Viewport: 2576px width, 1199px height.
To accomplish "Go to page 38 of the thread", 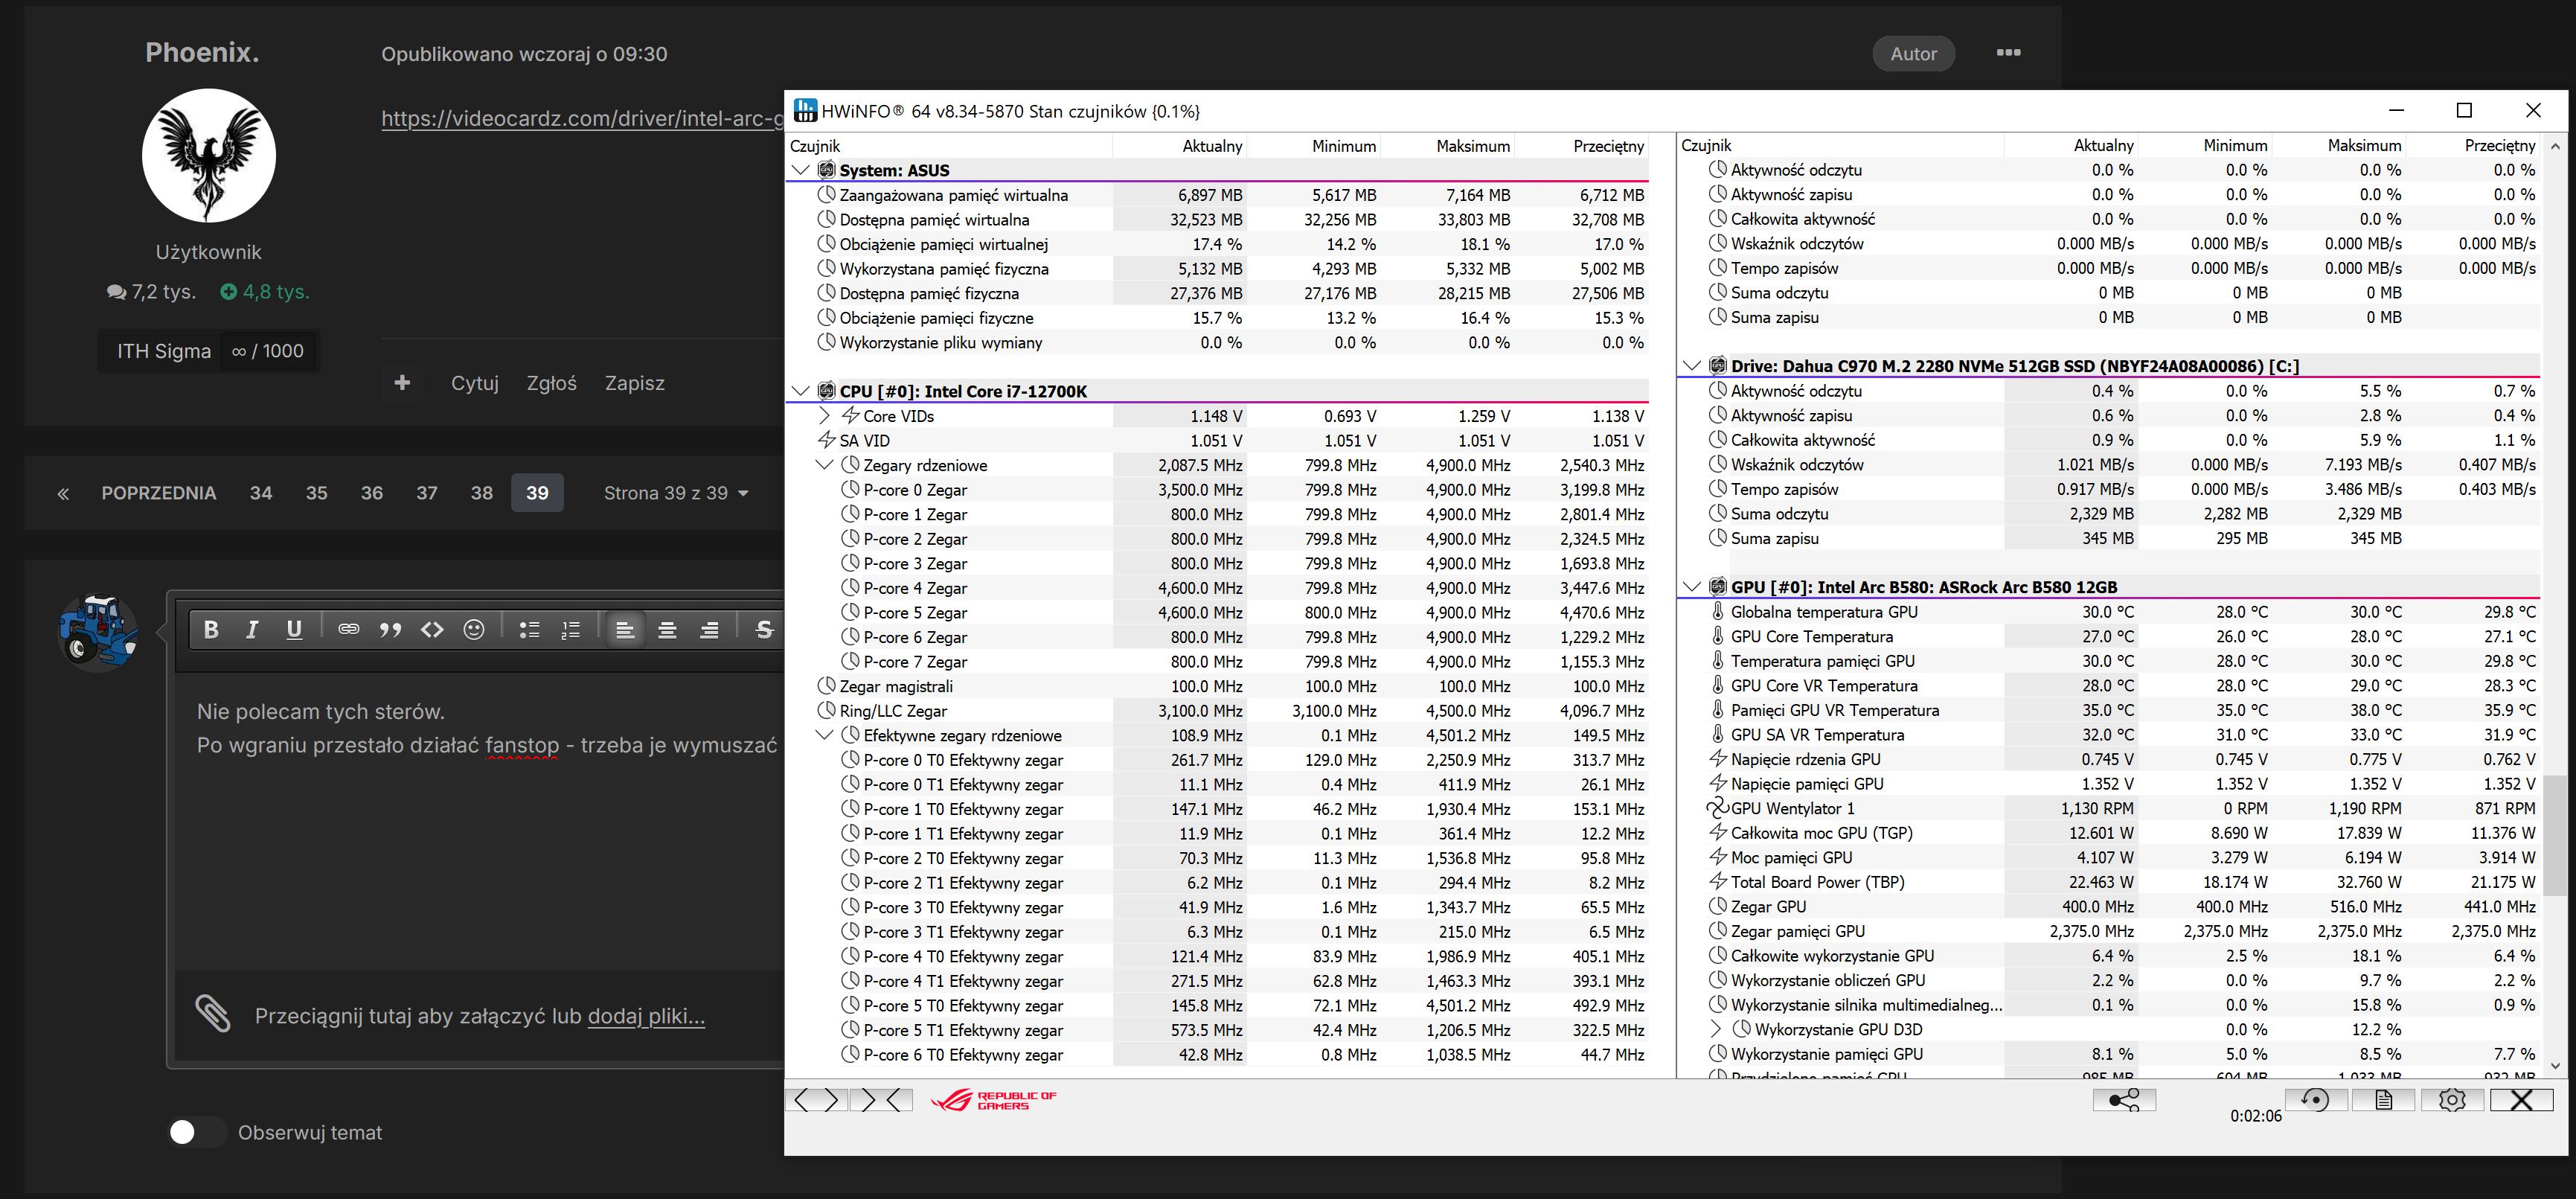I will click(482, 493).
